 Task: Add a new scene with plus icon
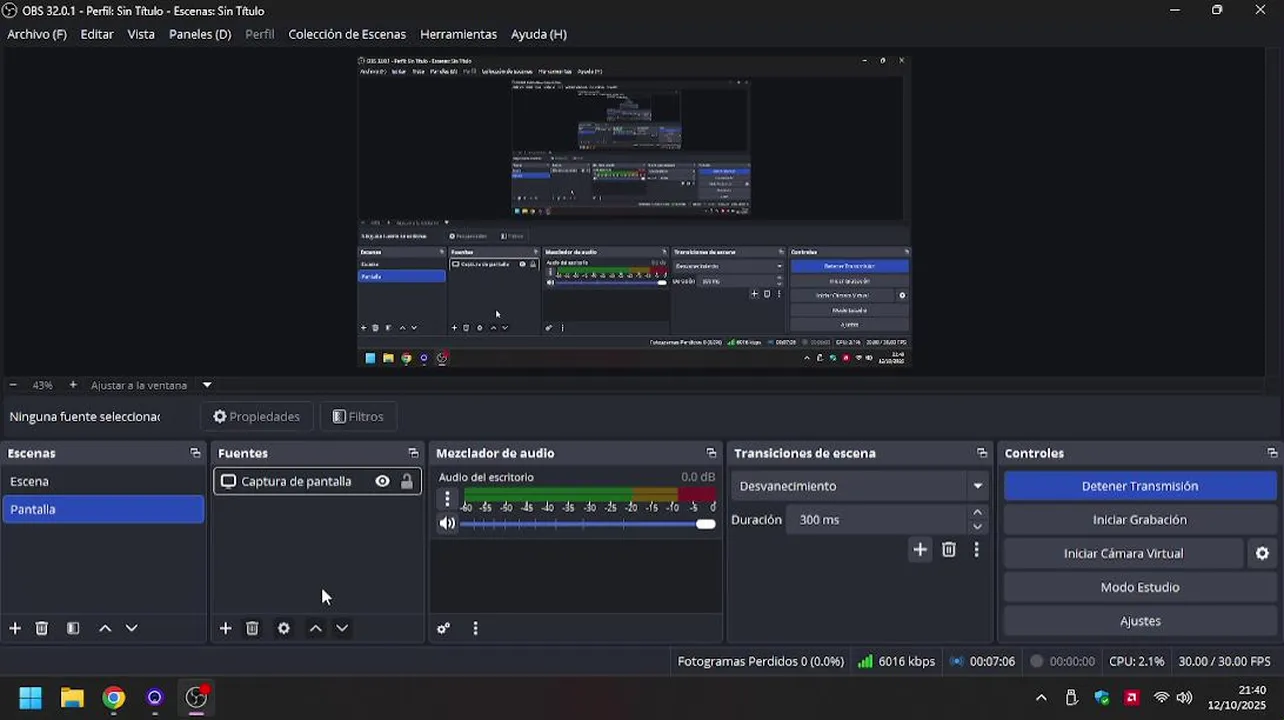pyautogui.click(x=15, y=628)
